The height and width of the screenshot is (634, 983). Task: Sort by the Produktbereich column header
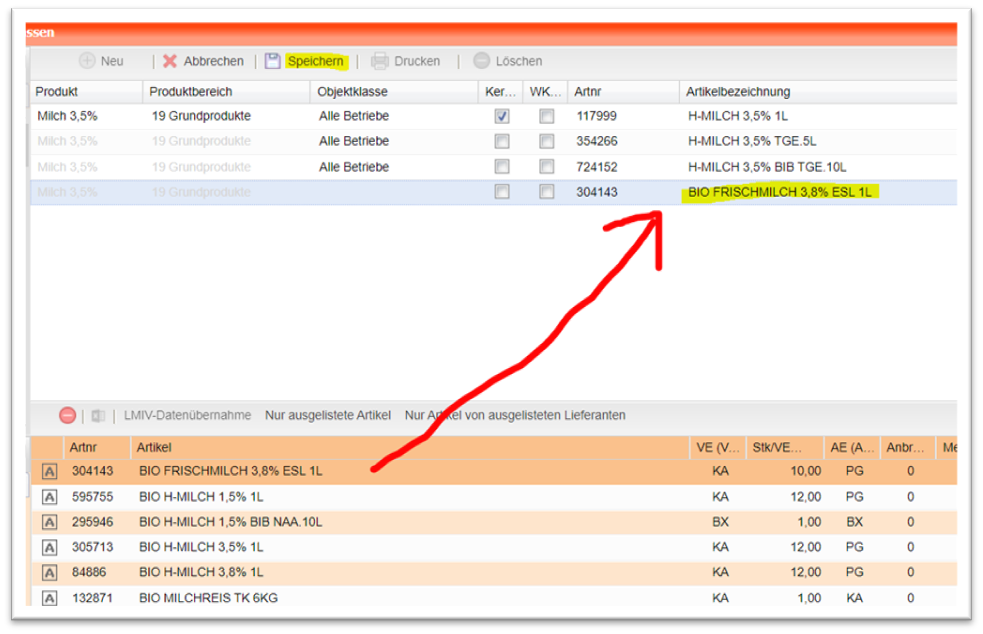click(190, 92)
